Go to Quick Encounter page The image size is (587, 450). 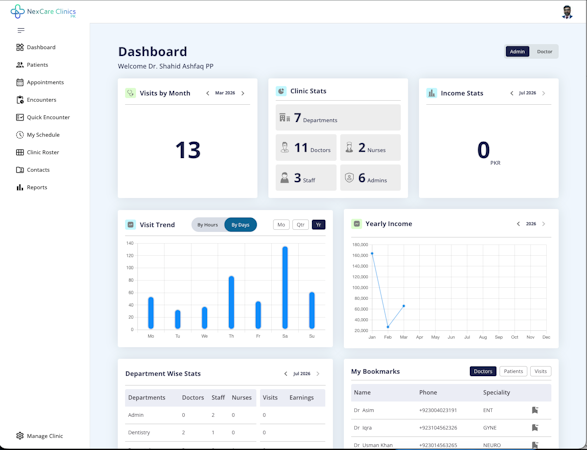click(x=43, y=117)
